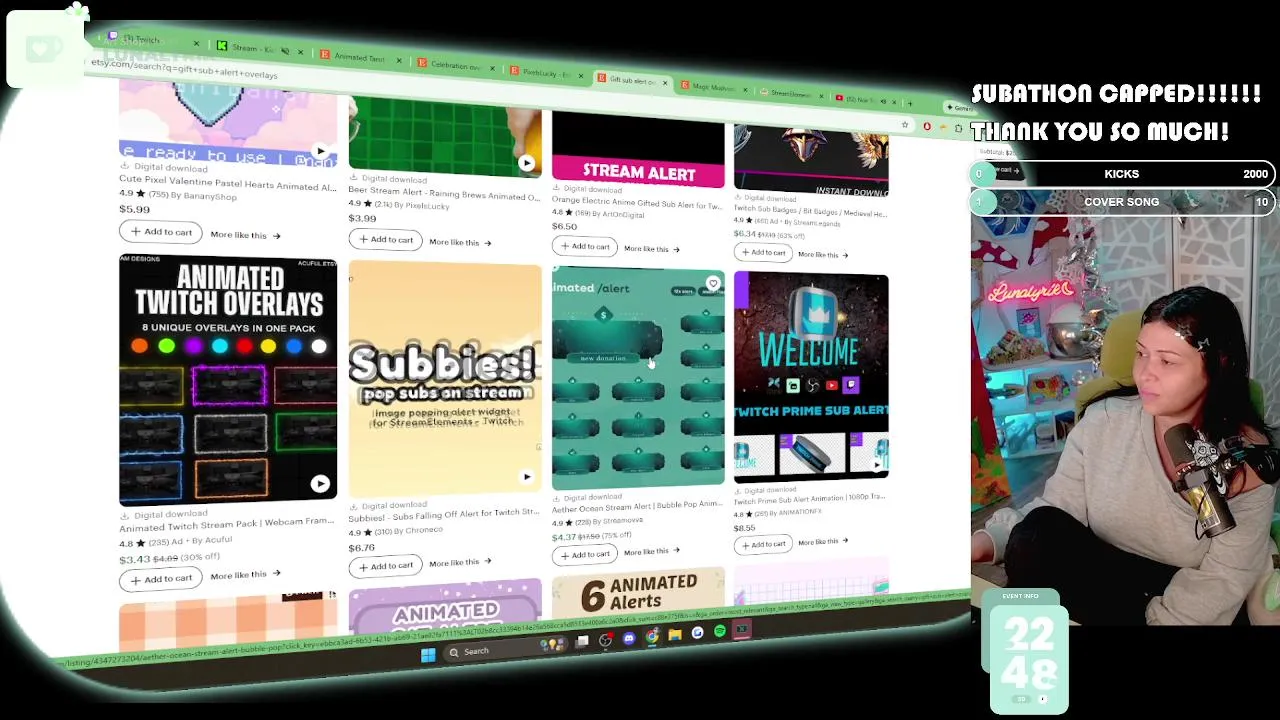Switch to the PixelsLucky tab
The width and height of the screenshot is (1280, 720).
[x=545, y=73]
